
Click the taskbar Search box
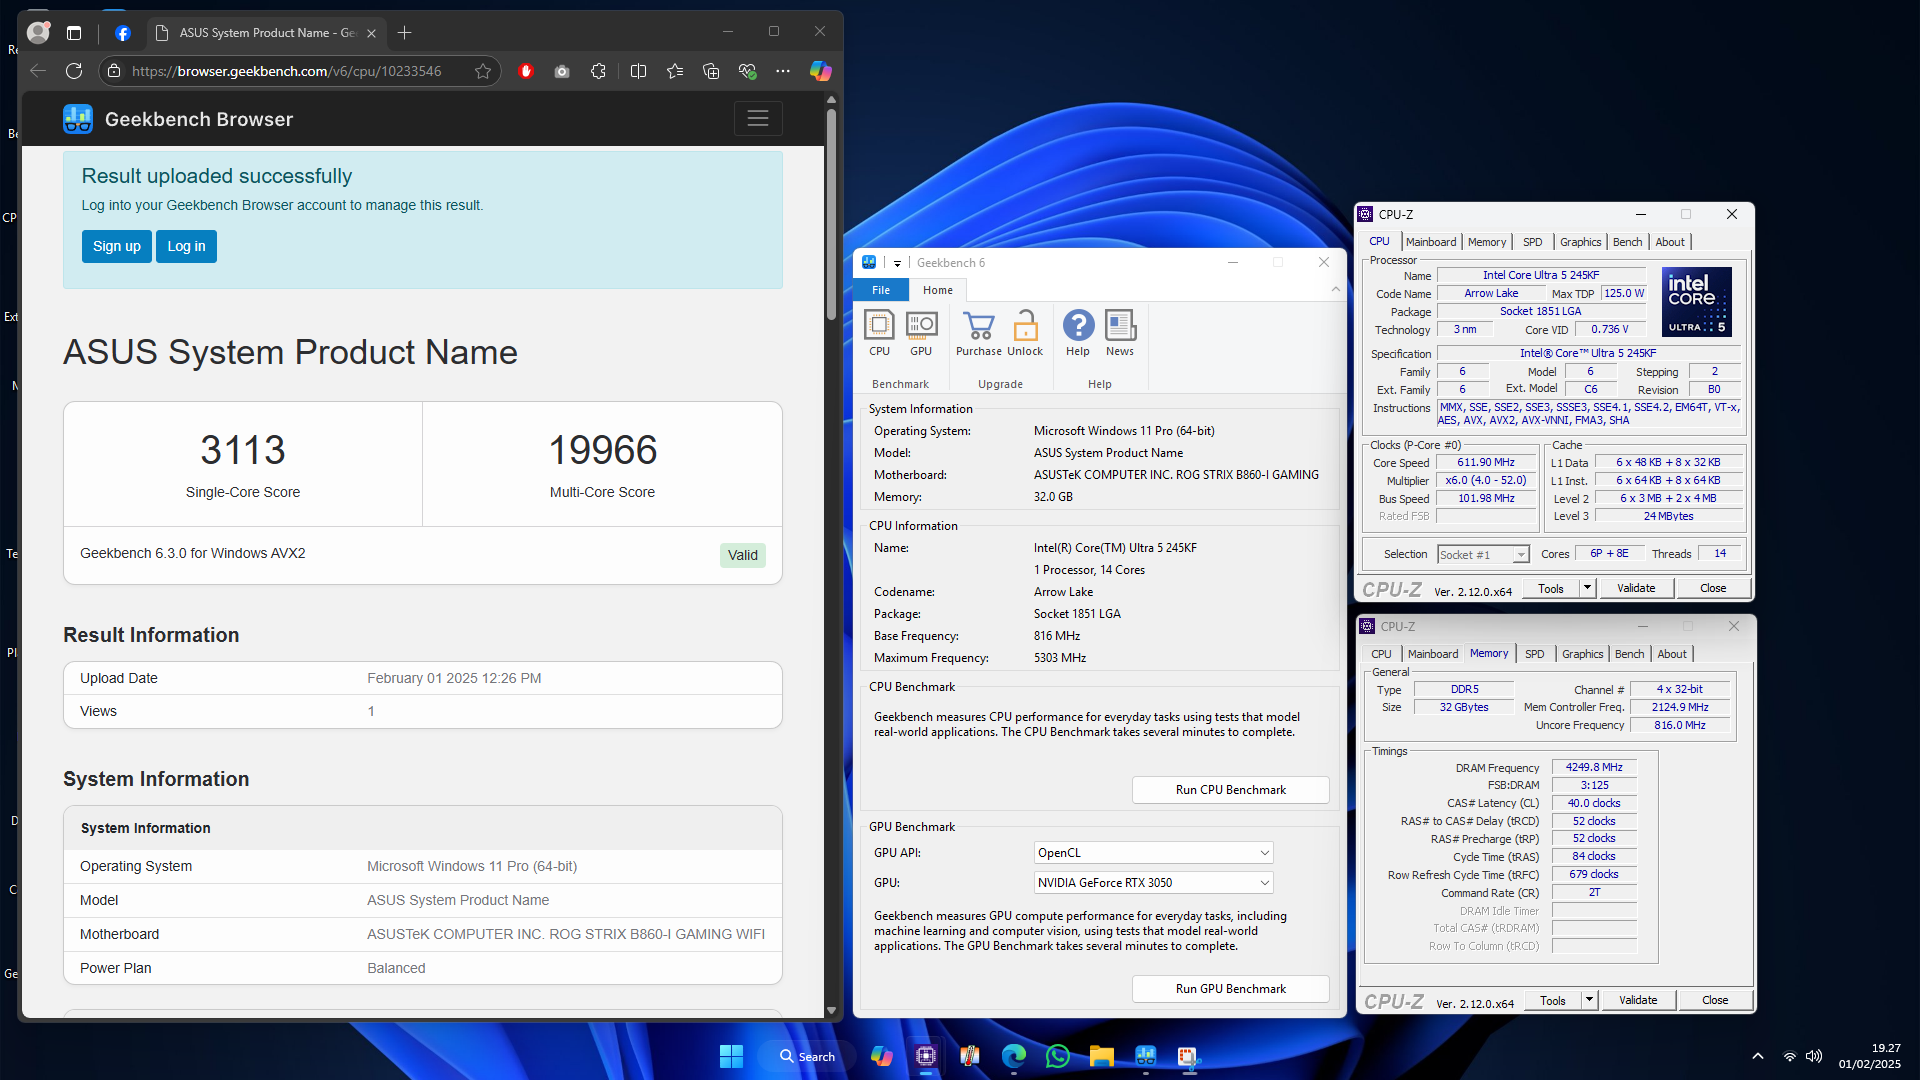tap(808, 1056)
